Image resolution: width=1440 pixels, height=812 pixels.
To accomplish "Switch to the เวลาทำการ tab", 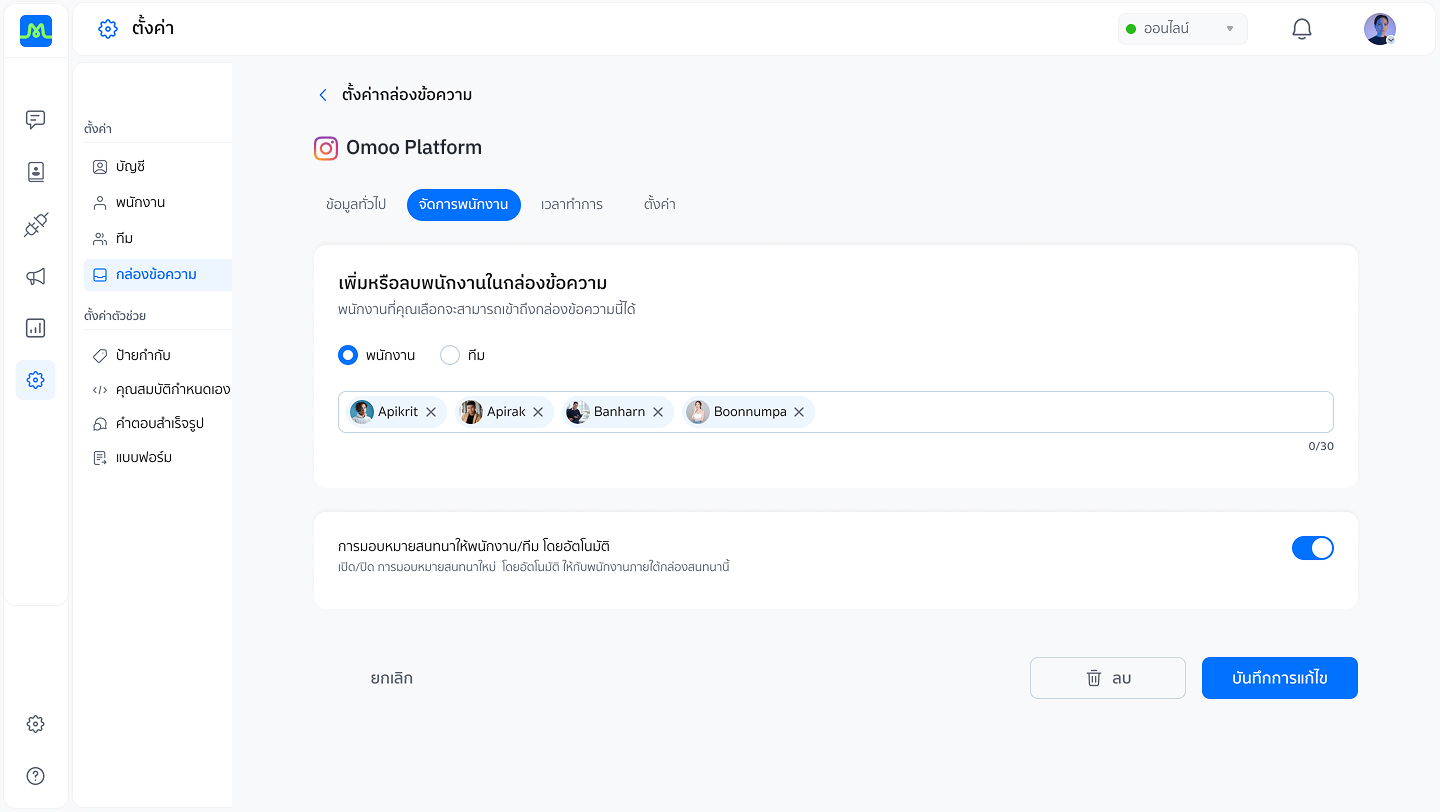I will pos(572,204).
